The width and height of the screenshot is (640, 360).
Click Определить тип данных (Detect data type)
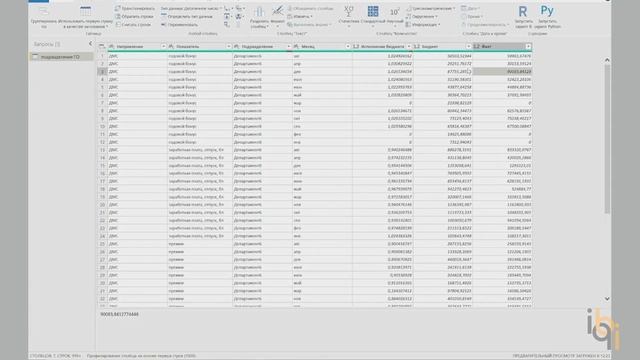tap(187, 16)
